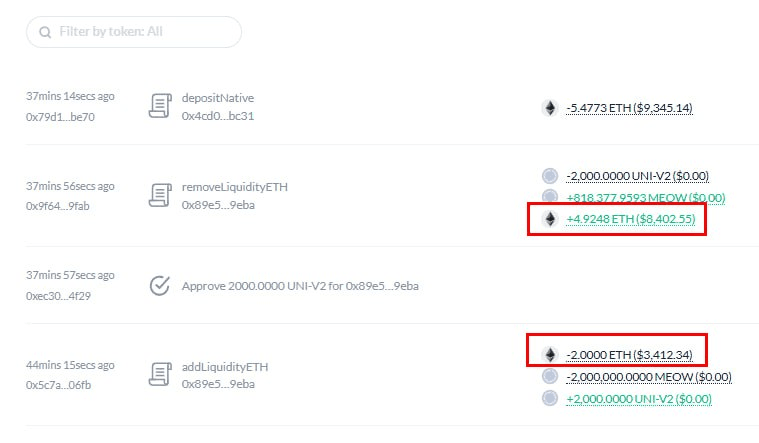The image size is (759, 443).
Task: Open transaction hash 0x5c7a...06fb
Action: [x=59, y=385]
